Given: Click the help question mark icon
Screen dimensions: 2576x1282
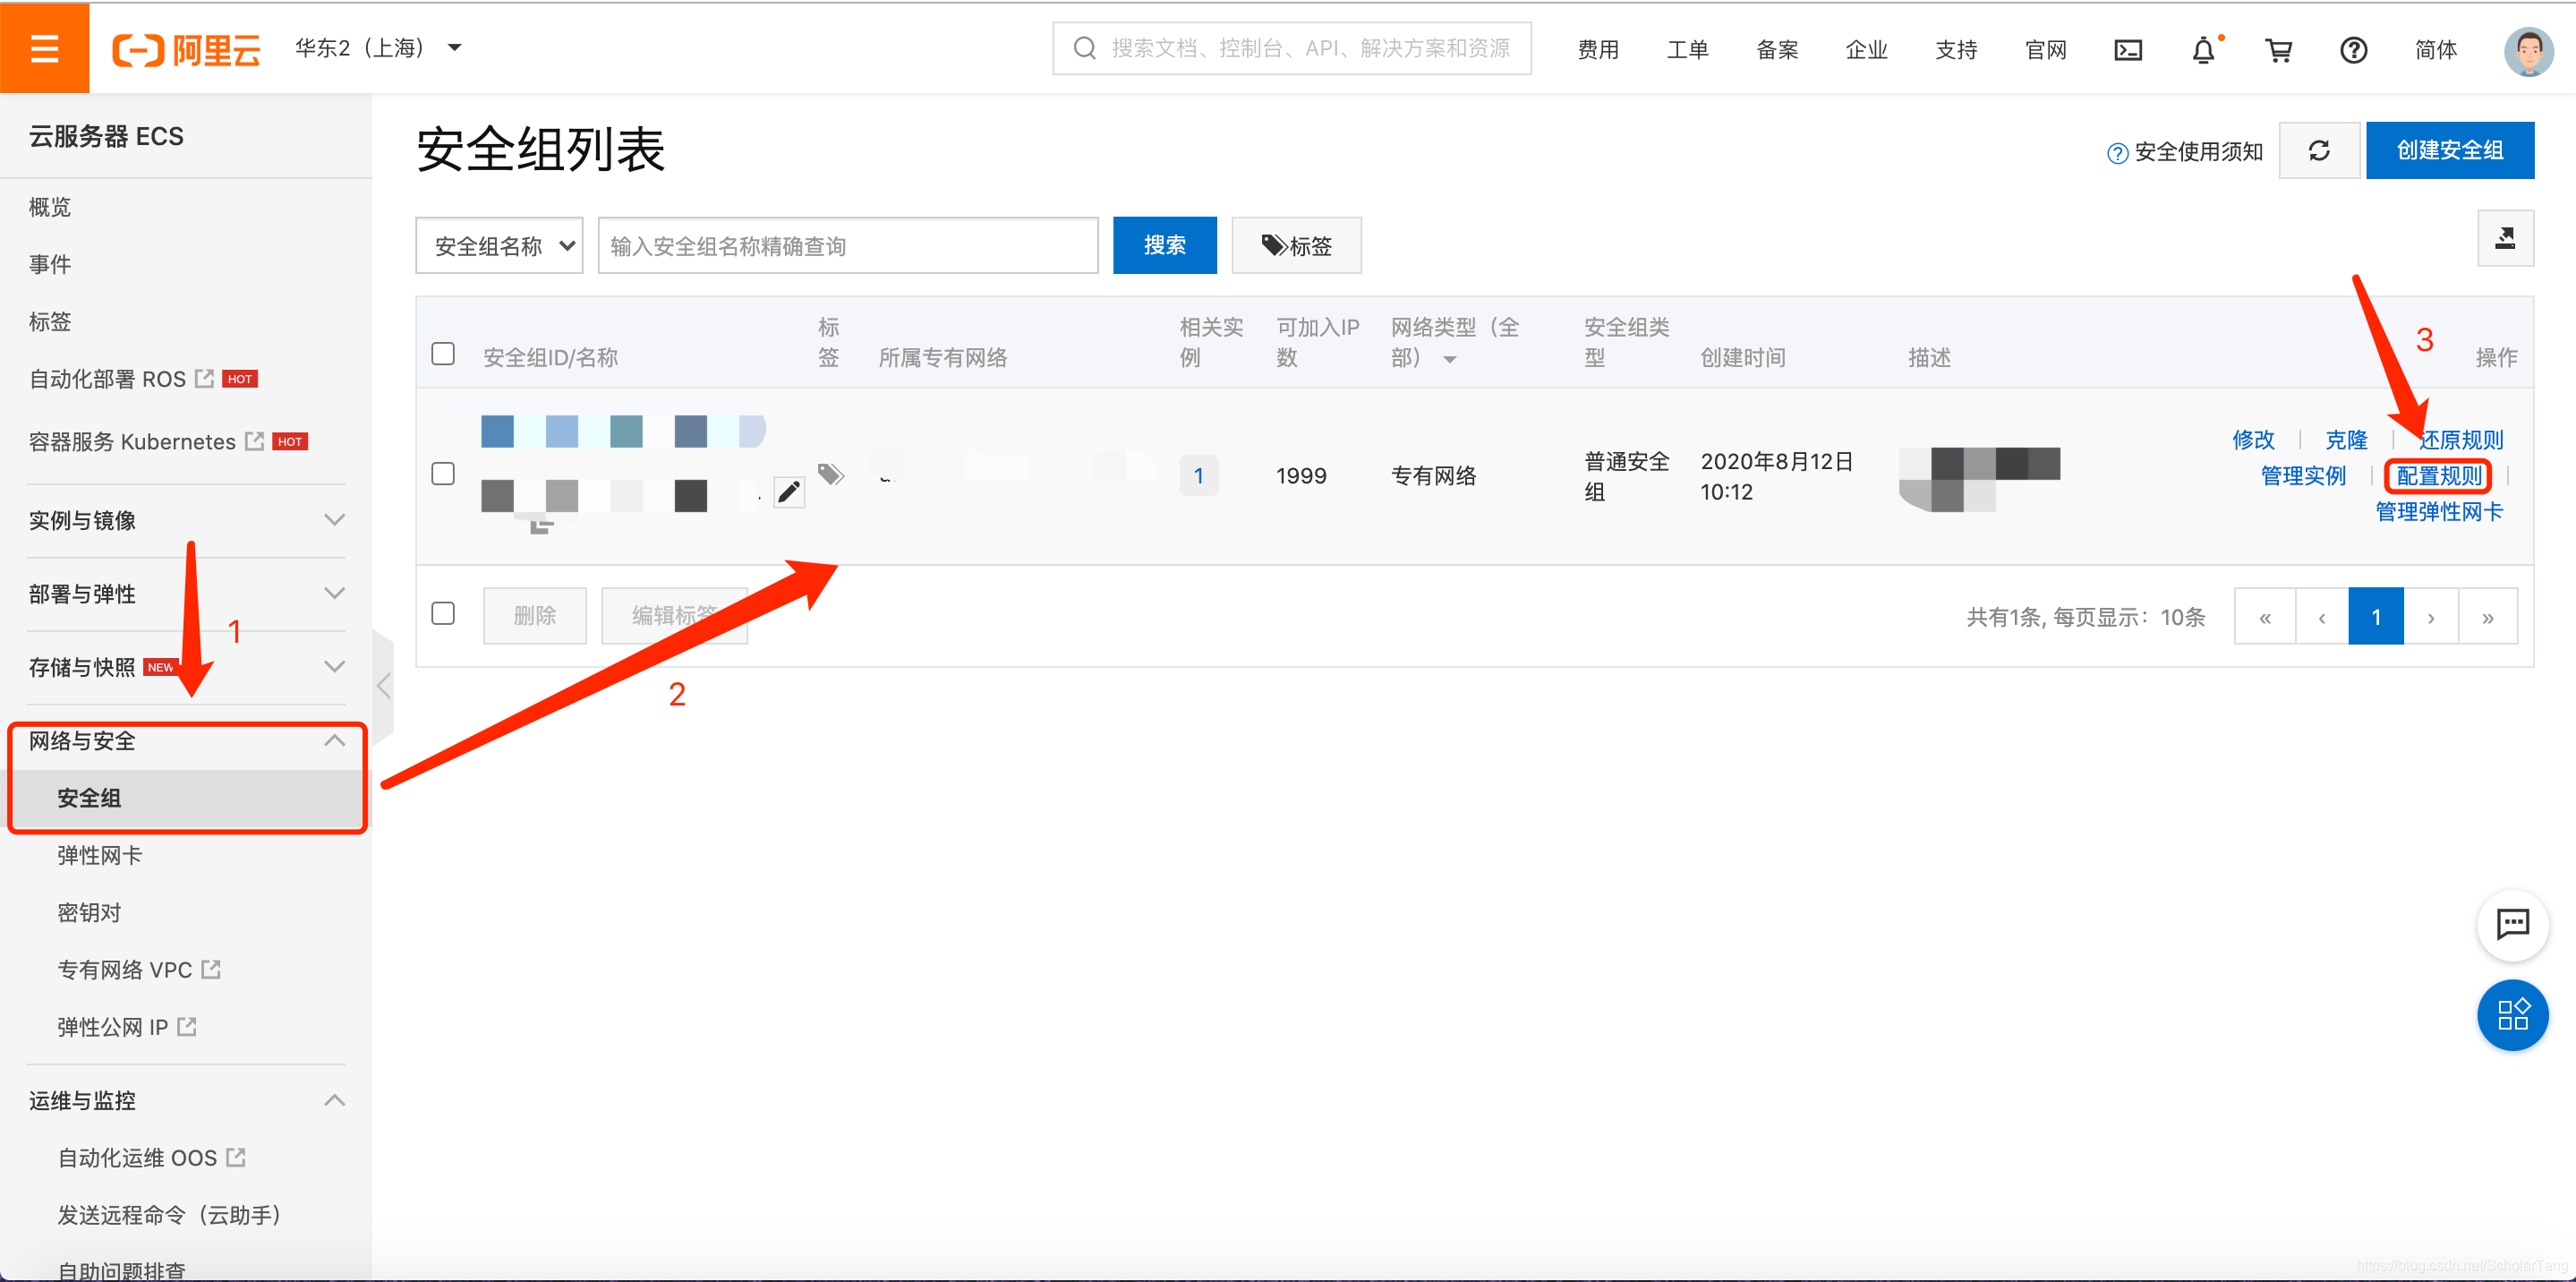Looking at the screenshot, I should 2353,50.
